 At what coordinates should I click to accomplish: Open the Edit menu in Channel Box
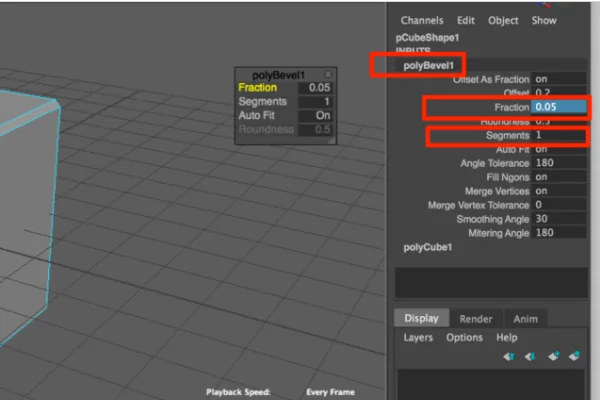[466, 20]
